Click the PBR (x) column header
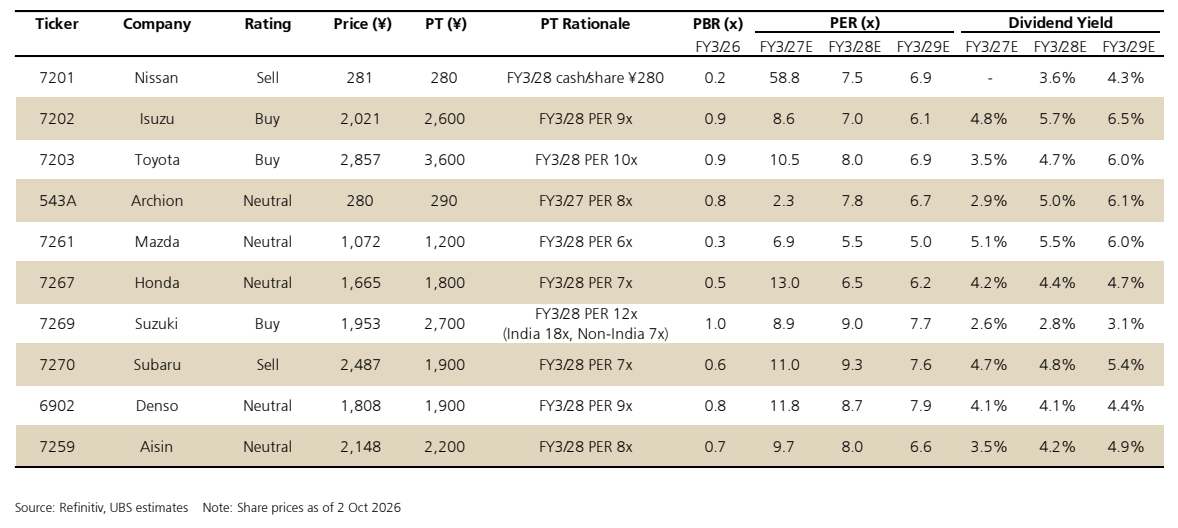 pos(717,24)
